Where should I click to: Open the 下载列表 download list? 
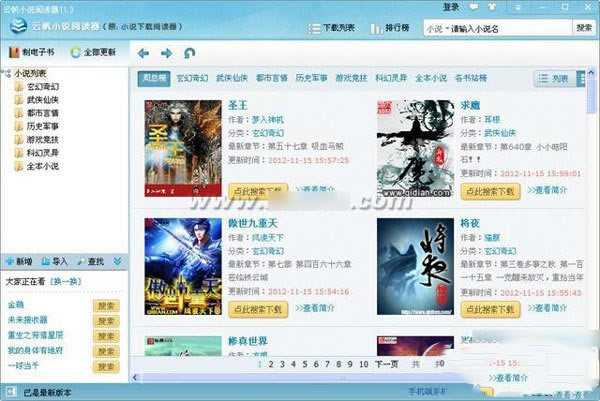click(x=331, y=28)
